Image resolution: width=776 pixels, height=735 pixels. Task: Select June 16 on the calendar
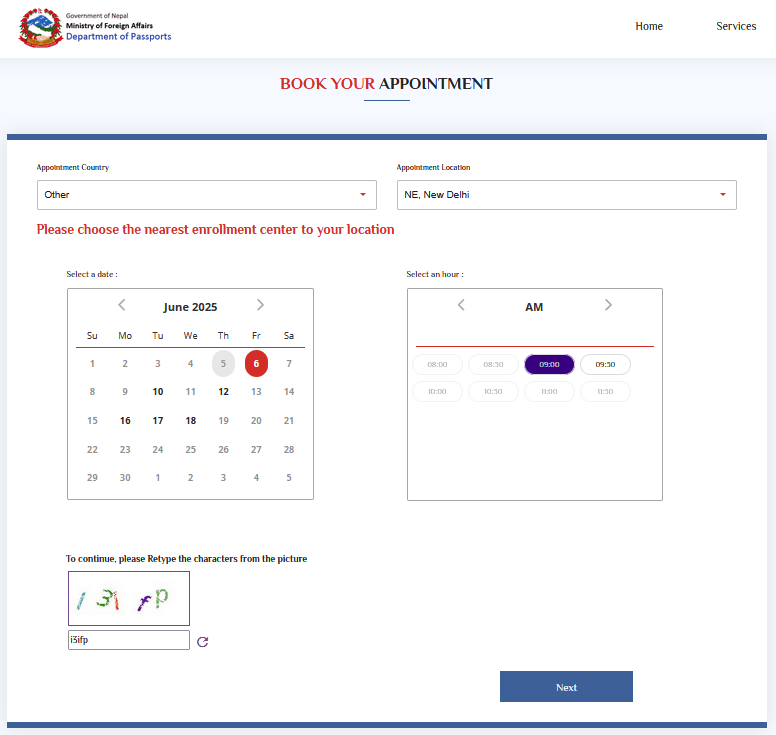125,421
